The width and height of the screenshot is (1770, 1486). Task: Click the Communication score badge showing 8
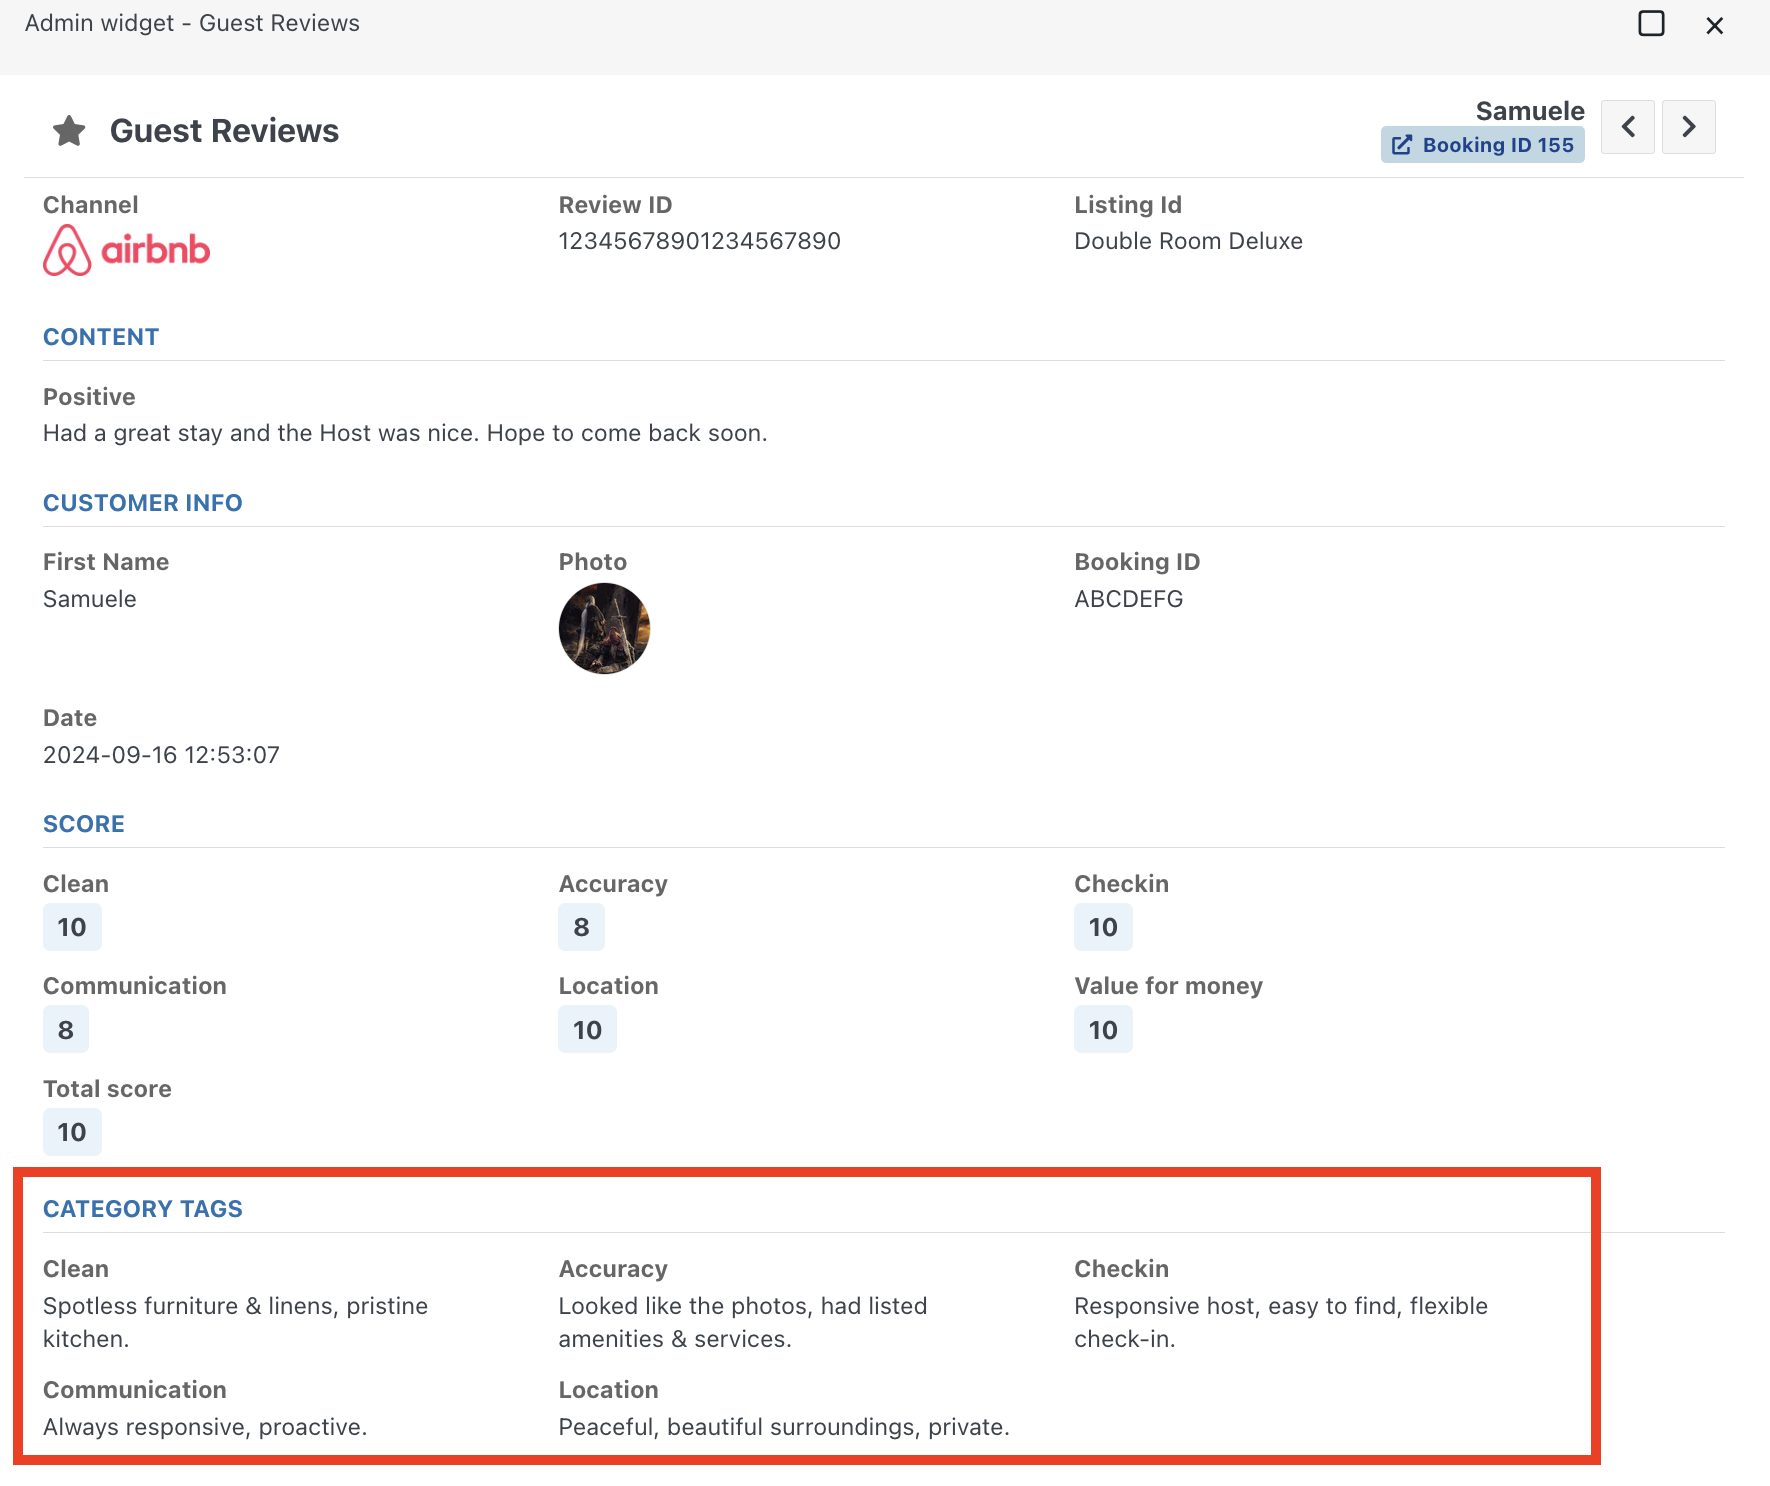[x=66, y=1030]
